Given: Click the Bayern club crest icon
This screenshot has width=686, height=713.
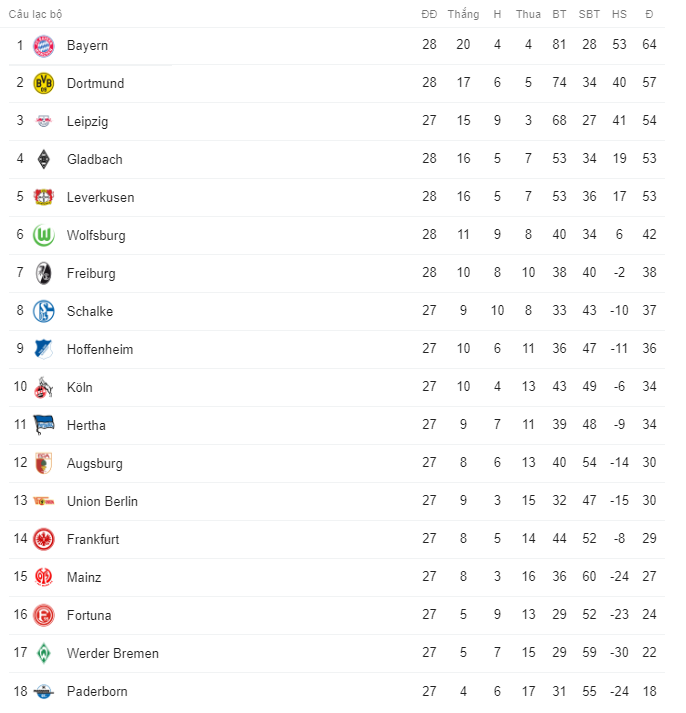Looking at the screenshot, I should point(43,45).
